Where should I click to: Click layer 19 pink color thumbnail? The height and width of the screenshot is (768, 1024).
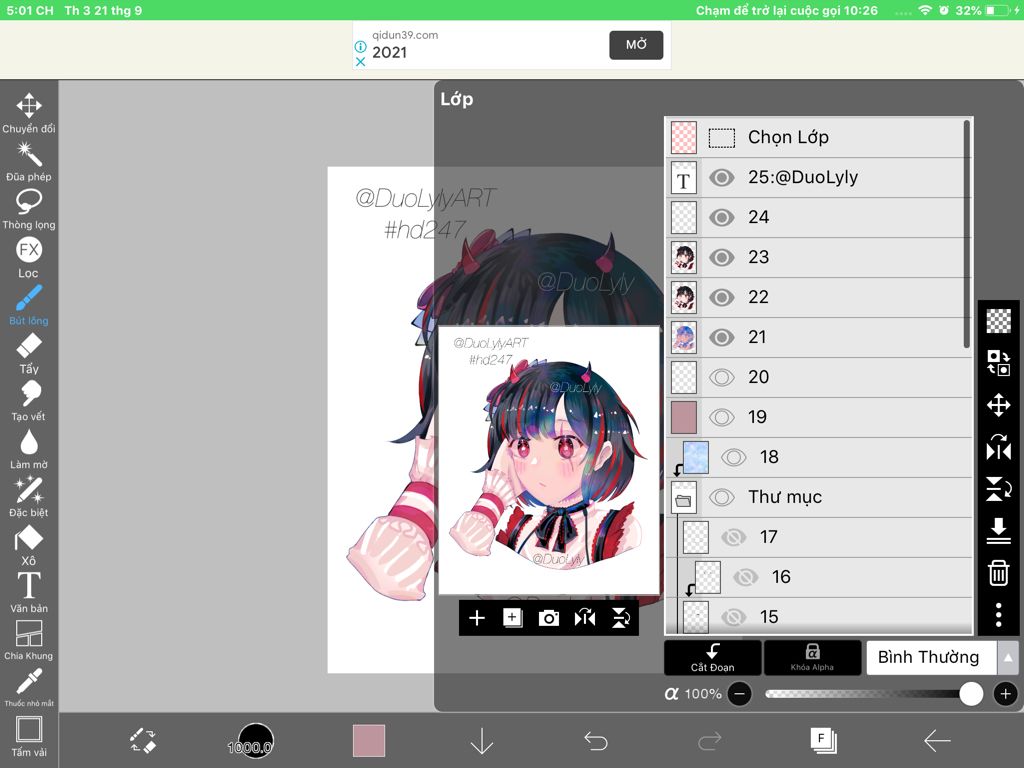pyautogui.click(x=684, y=417)
